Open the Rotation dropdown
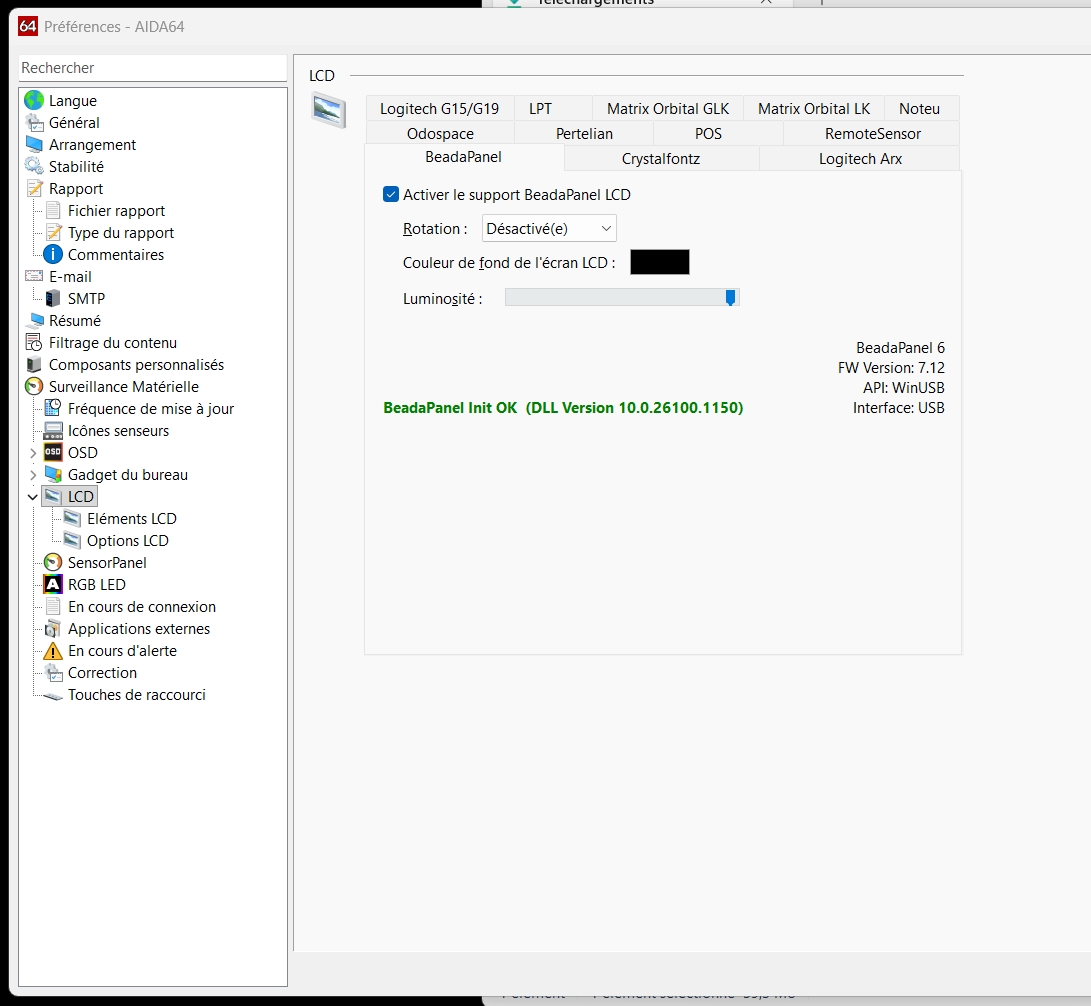The height and width of the screenshot is (1006, 1091). [549, 228]
